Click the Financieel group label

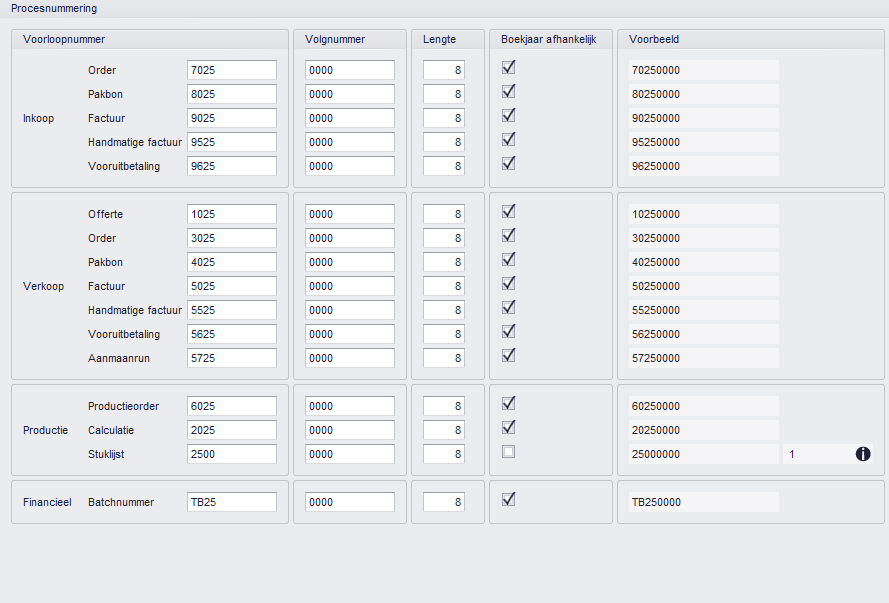coord(47,502)
